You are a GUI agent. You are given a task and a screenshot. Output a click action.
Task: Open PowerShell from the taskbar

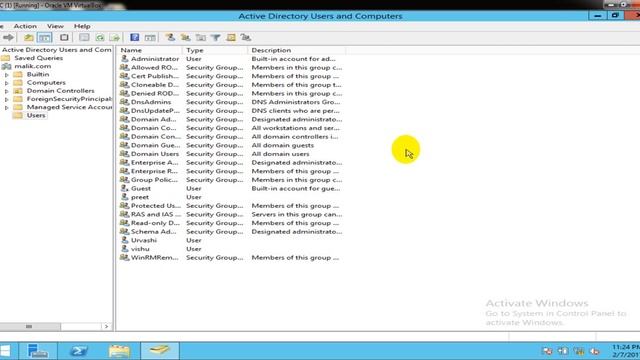78,351
